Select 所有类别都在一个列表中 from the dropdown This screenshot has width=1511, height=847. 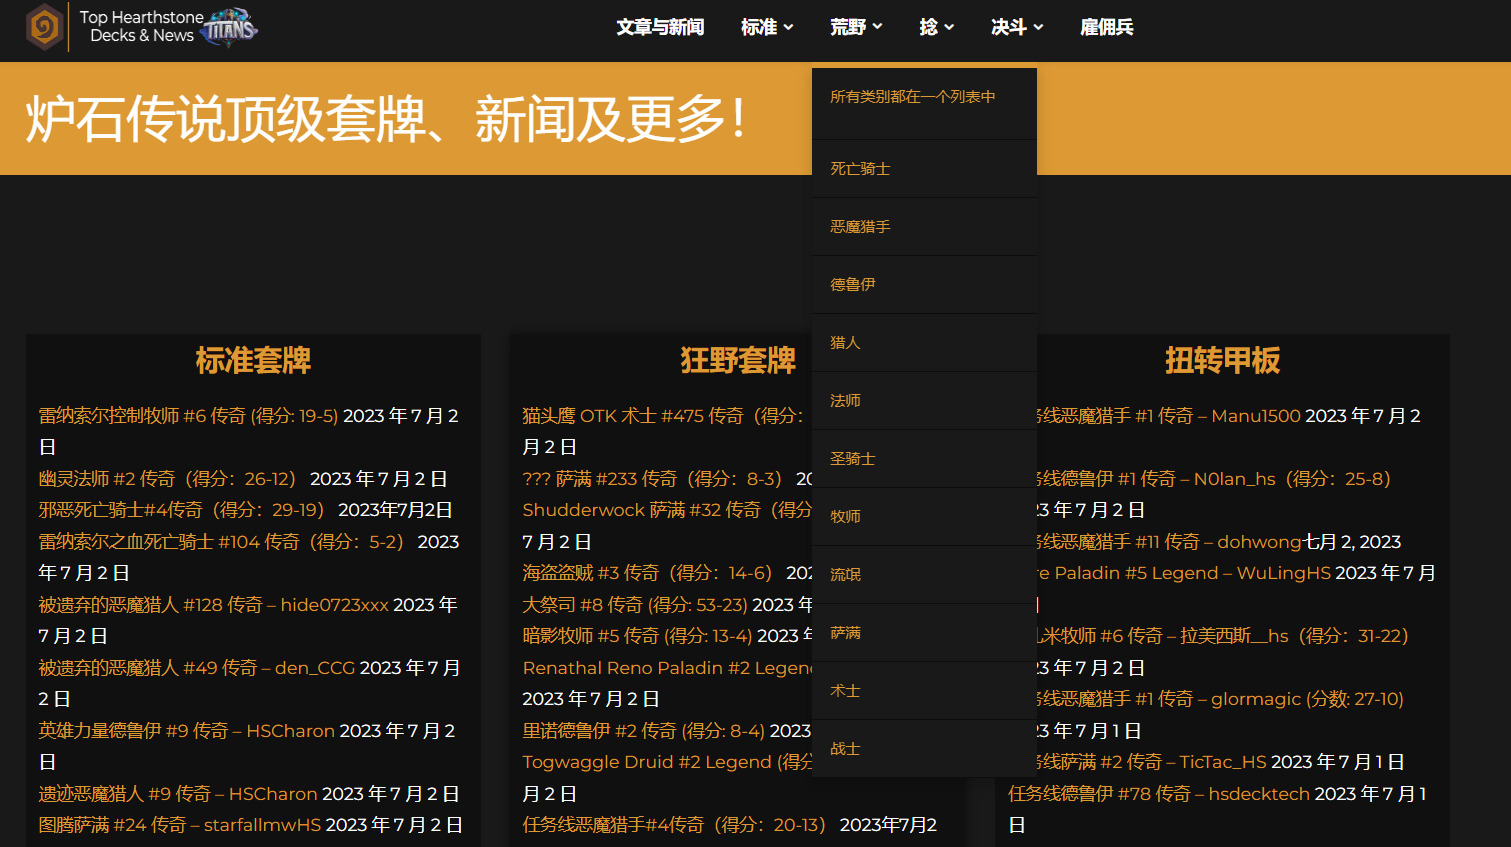pyautogui.click(x=913, y=97)
